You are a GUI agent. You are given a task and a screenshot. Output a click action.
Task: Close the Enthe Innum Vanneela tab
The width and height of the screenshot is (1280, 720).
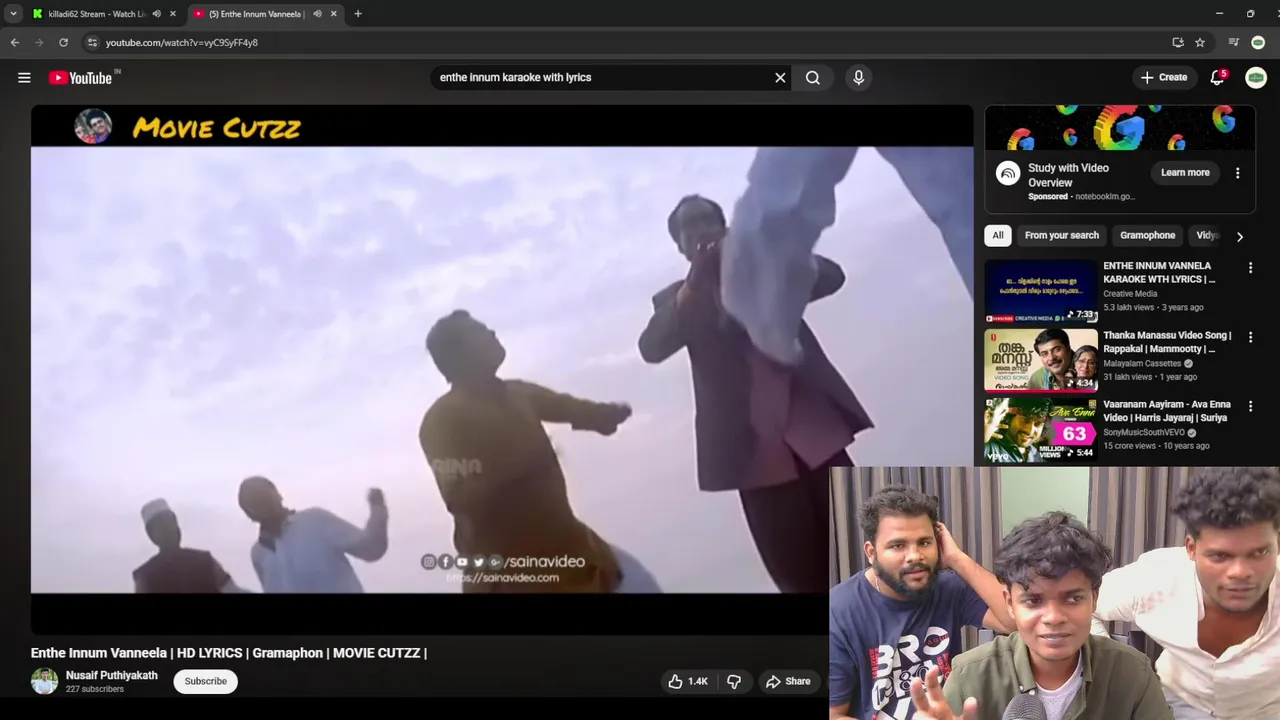point(334,14)
